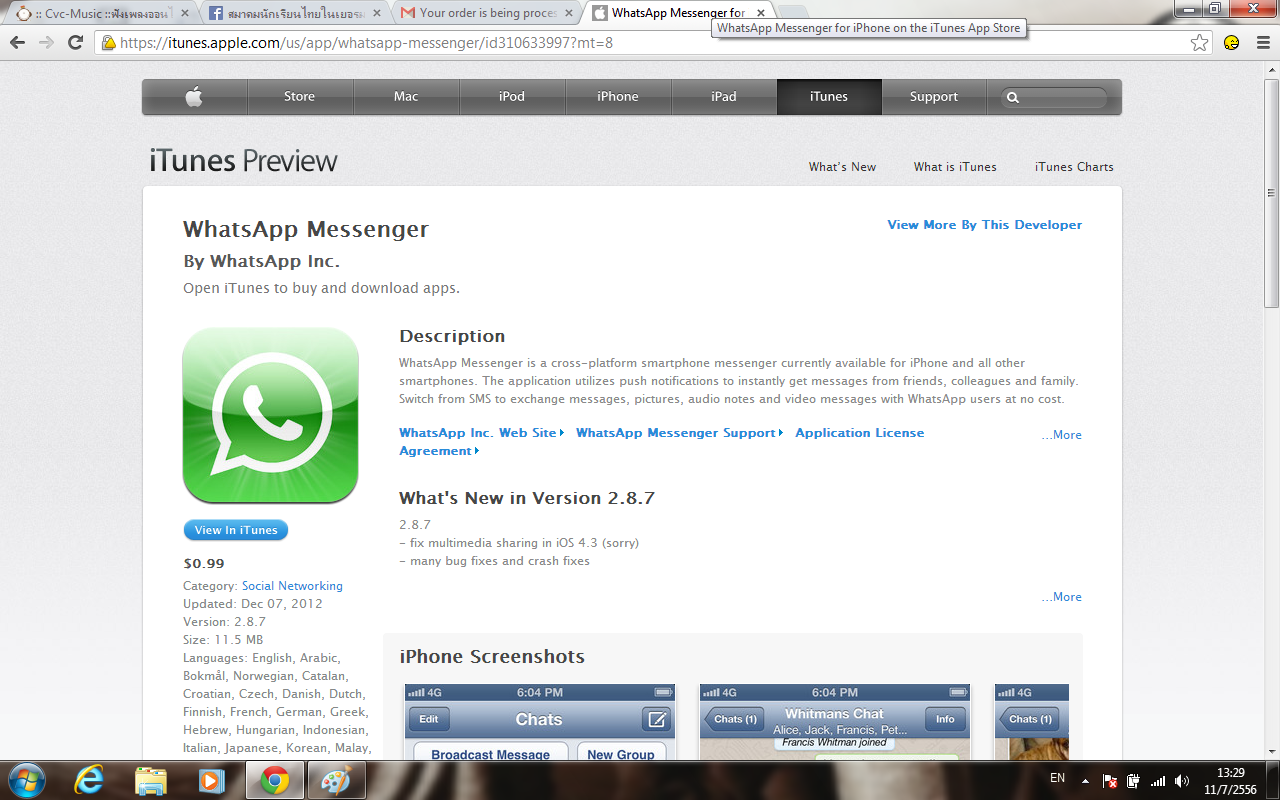Screen dimensions: 1280x800
Task: Click View More By This Developer
Action: 985,225
